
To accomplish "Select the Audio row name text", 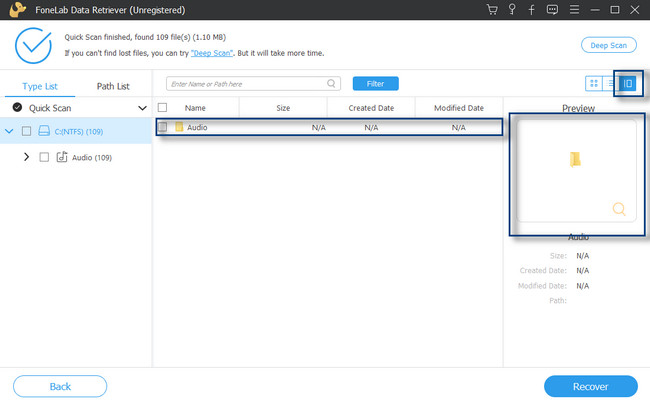I will pos(197,127).
